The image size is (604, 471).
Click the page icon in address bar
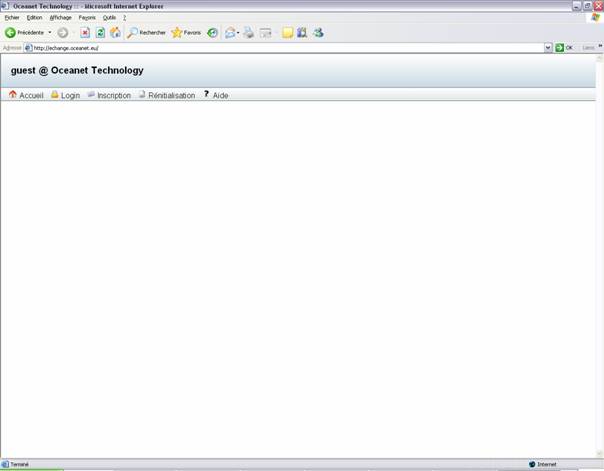click(x=28, y=48)
